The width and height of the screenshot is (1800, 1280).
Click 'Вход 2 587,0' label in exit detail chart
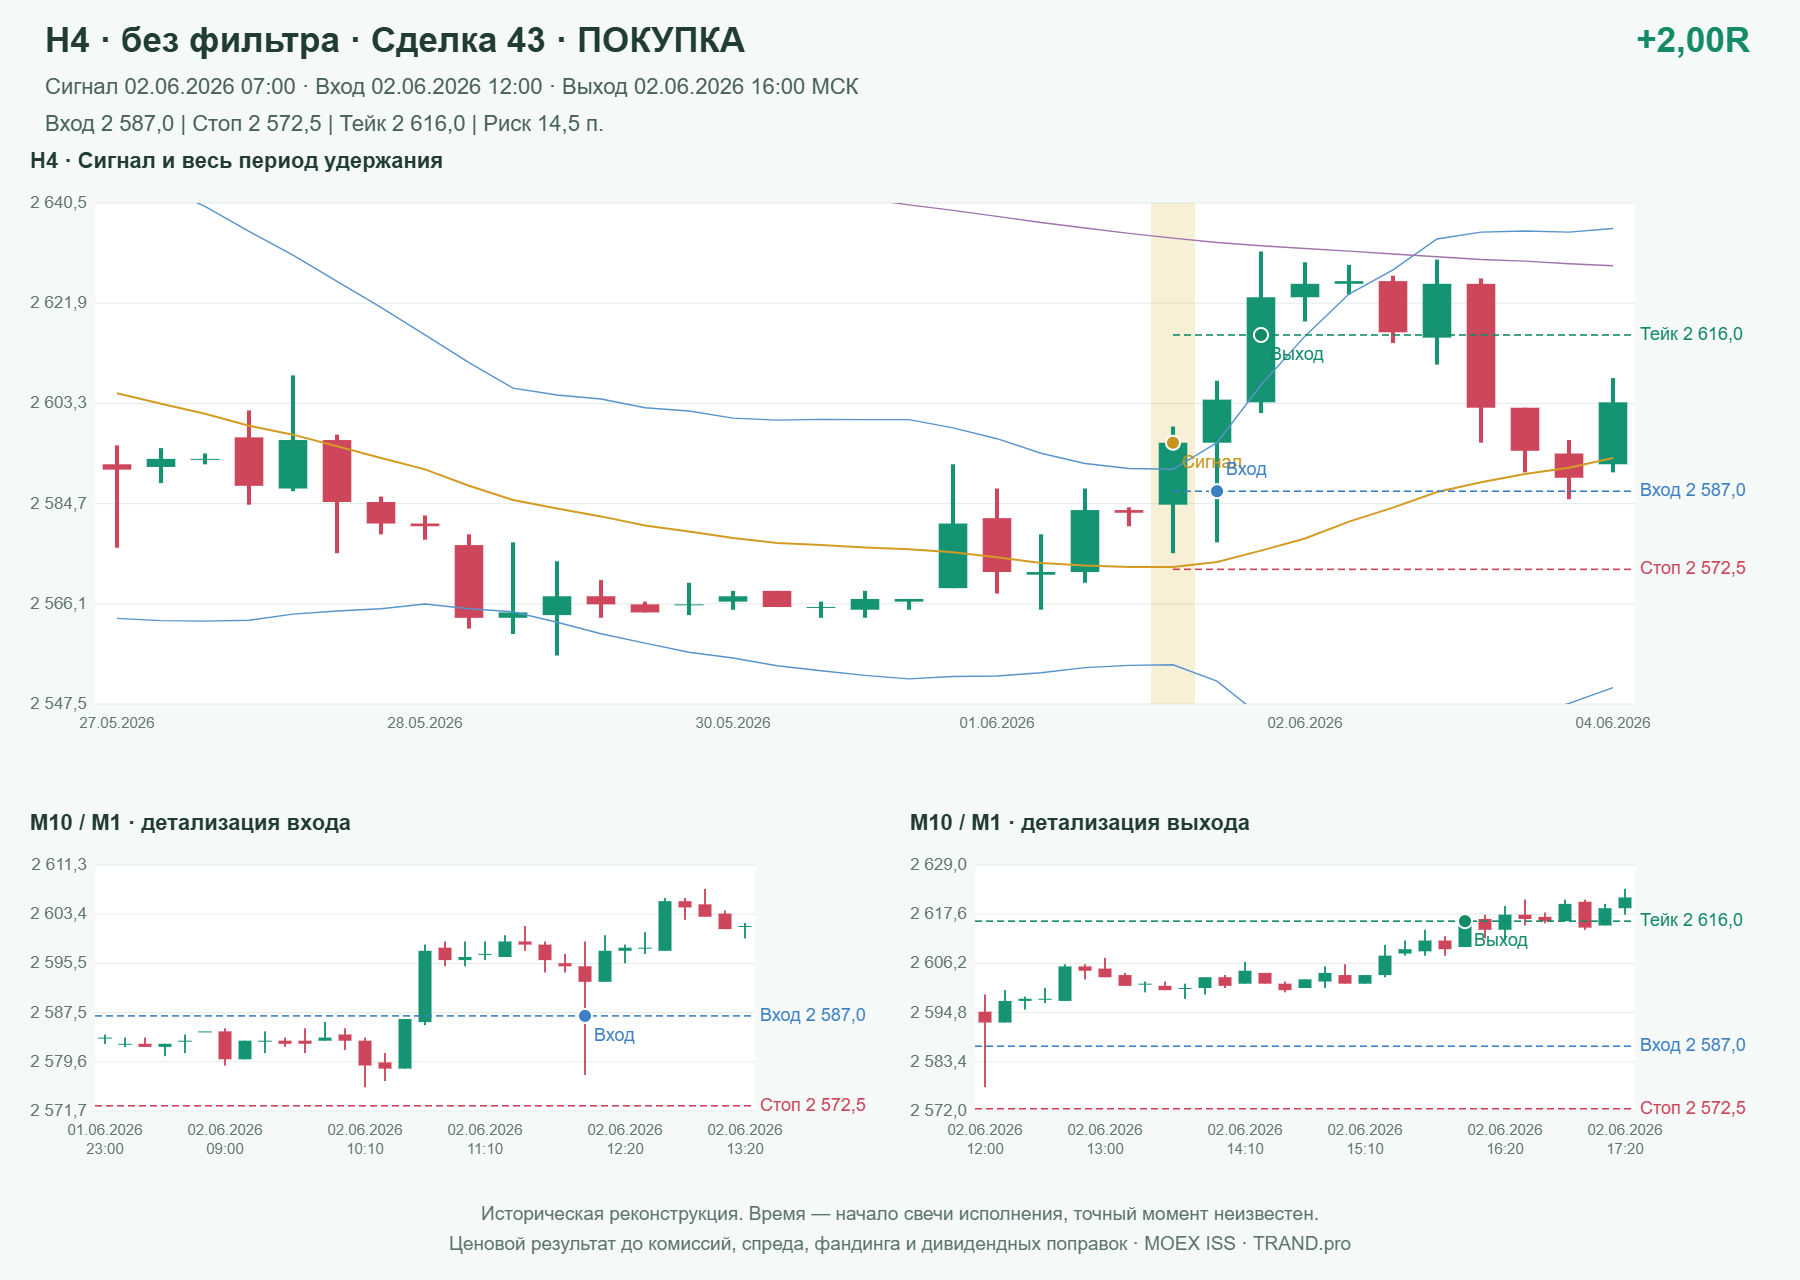tap(1692, 1045)
